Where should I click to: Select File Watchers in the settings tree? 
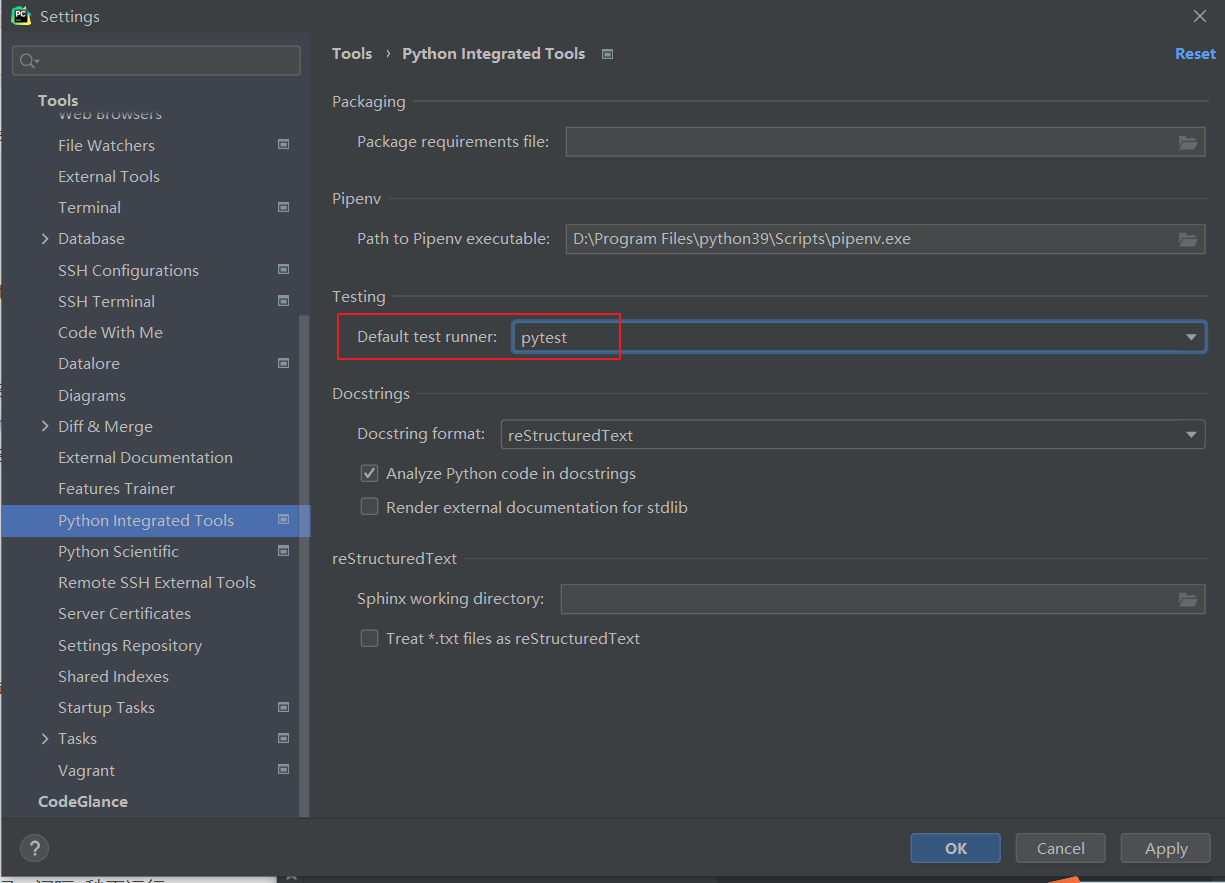(106, 145)
